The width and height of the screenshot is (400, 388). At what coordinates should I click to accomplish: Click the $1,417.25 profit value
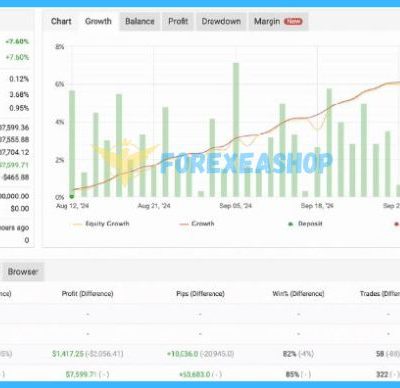pos(68,354)
